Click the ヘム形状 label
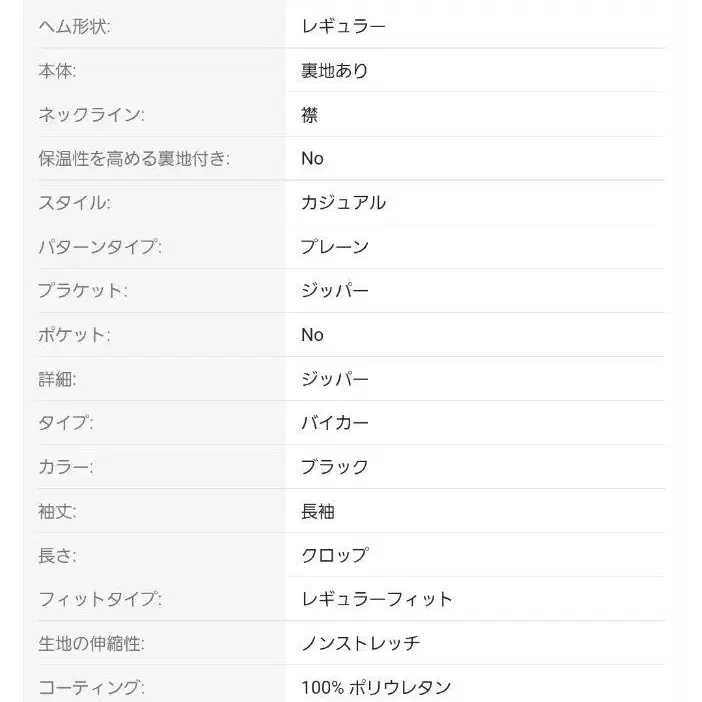 [74, 26]
